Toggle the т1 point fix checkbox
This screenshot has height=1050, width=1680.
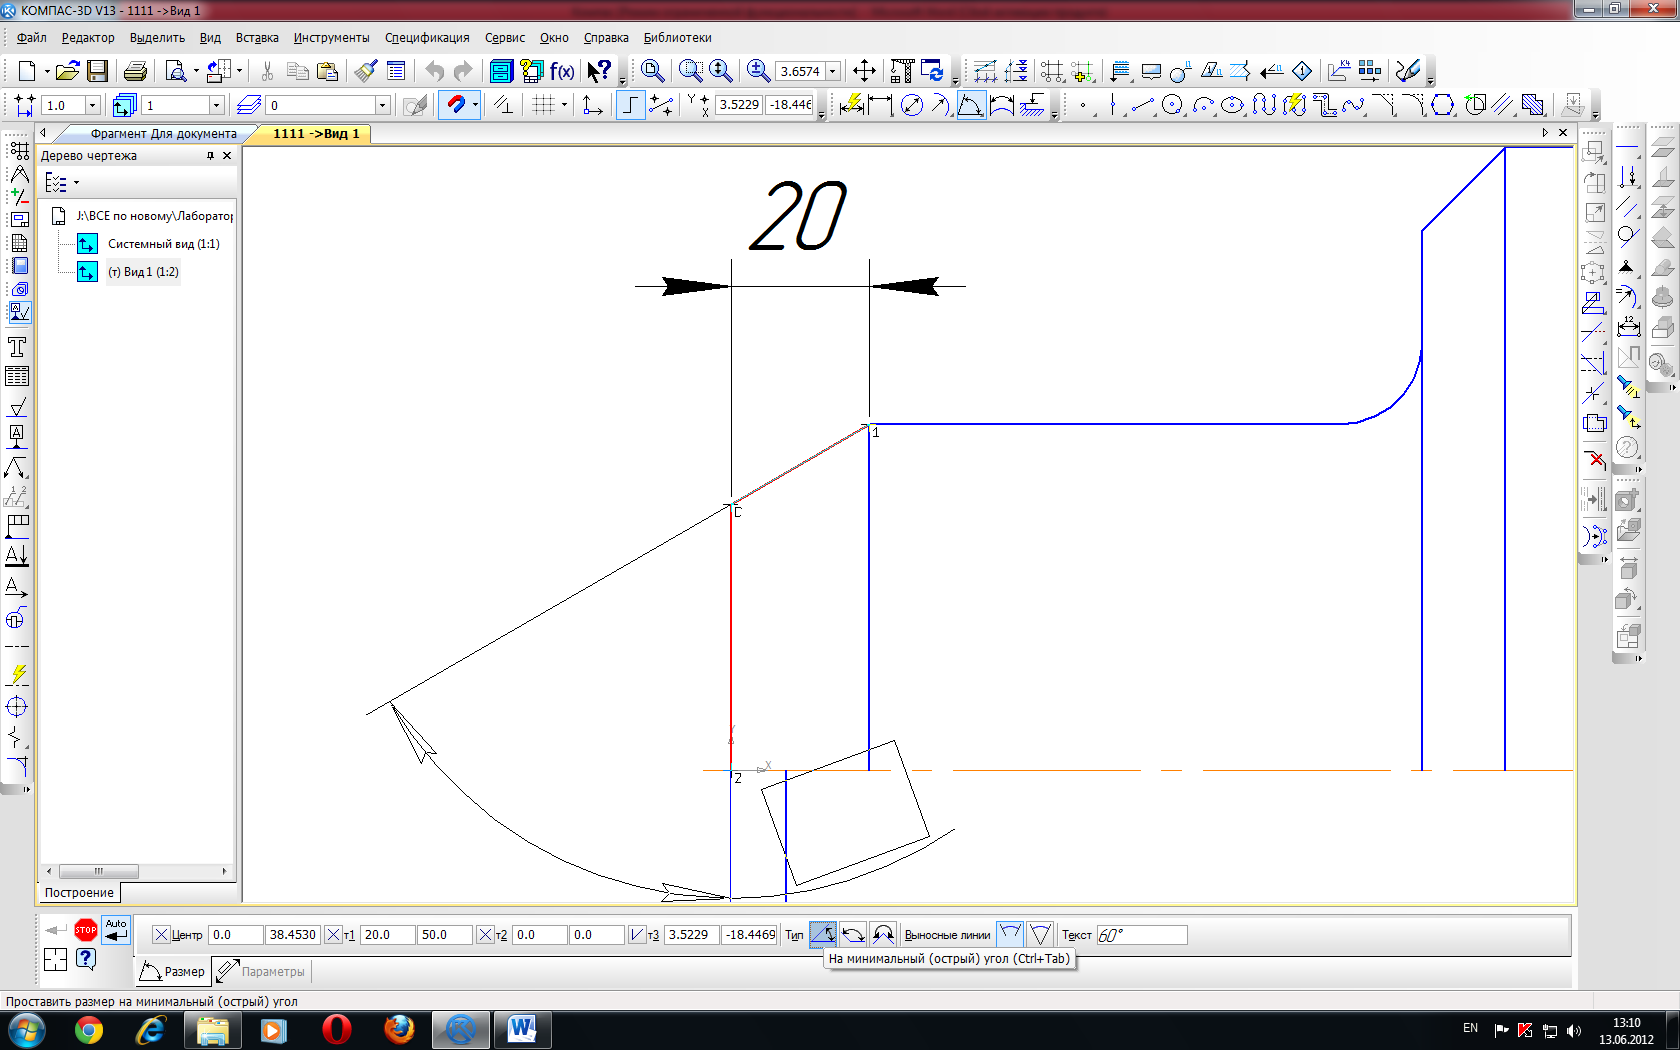click(x=334, y=935)
